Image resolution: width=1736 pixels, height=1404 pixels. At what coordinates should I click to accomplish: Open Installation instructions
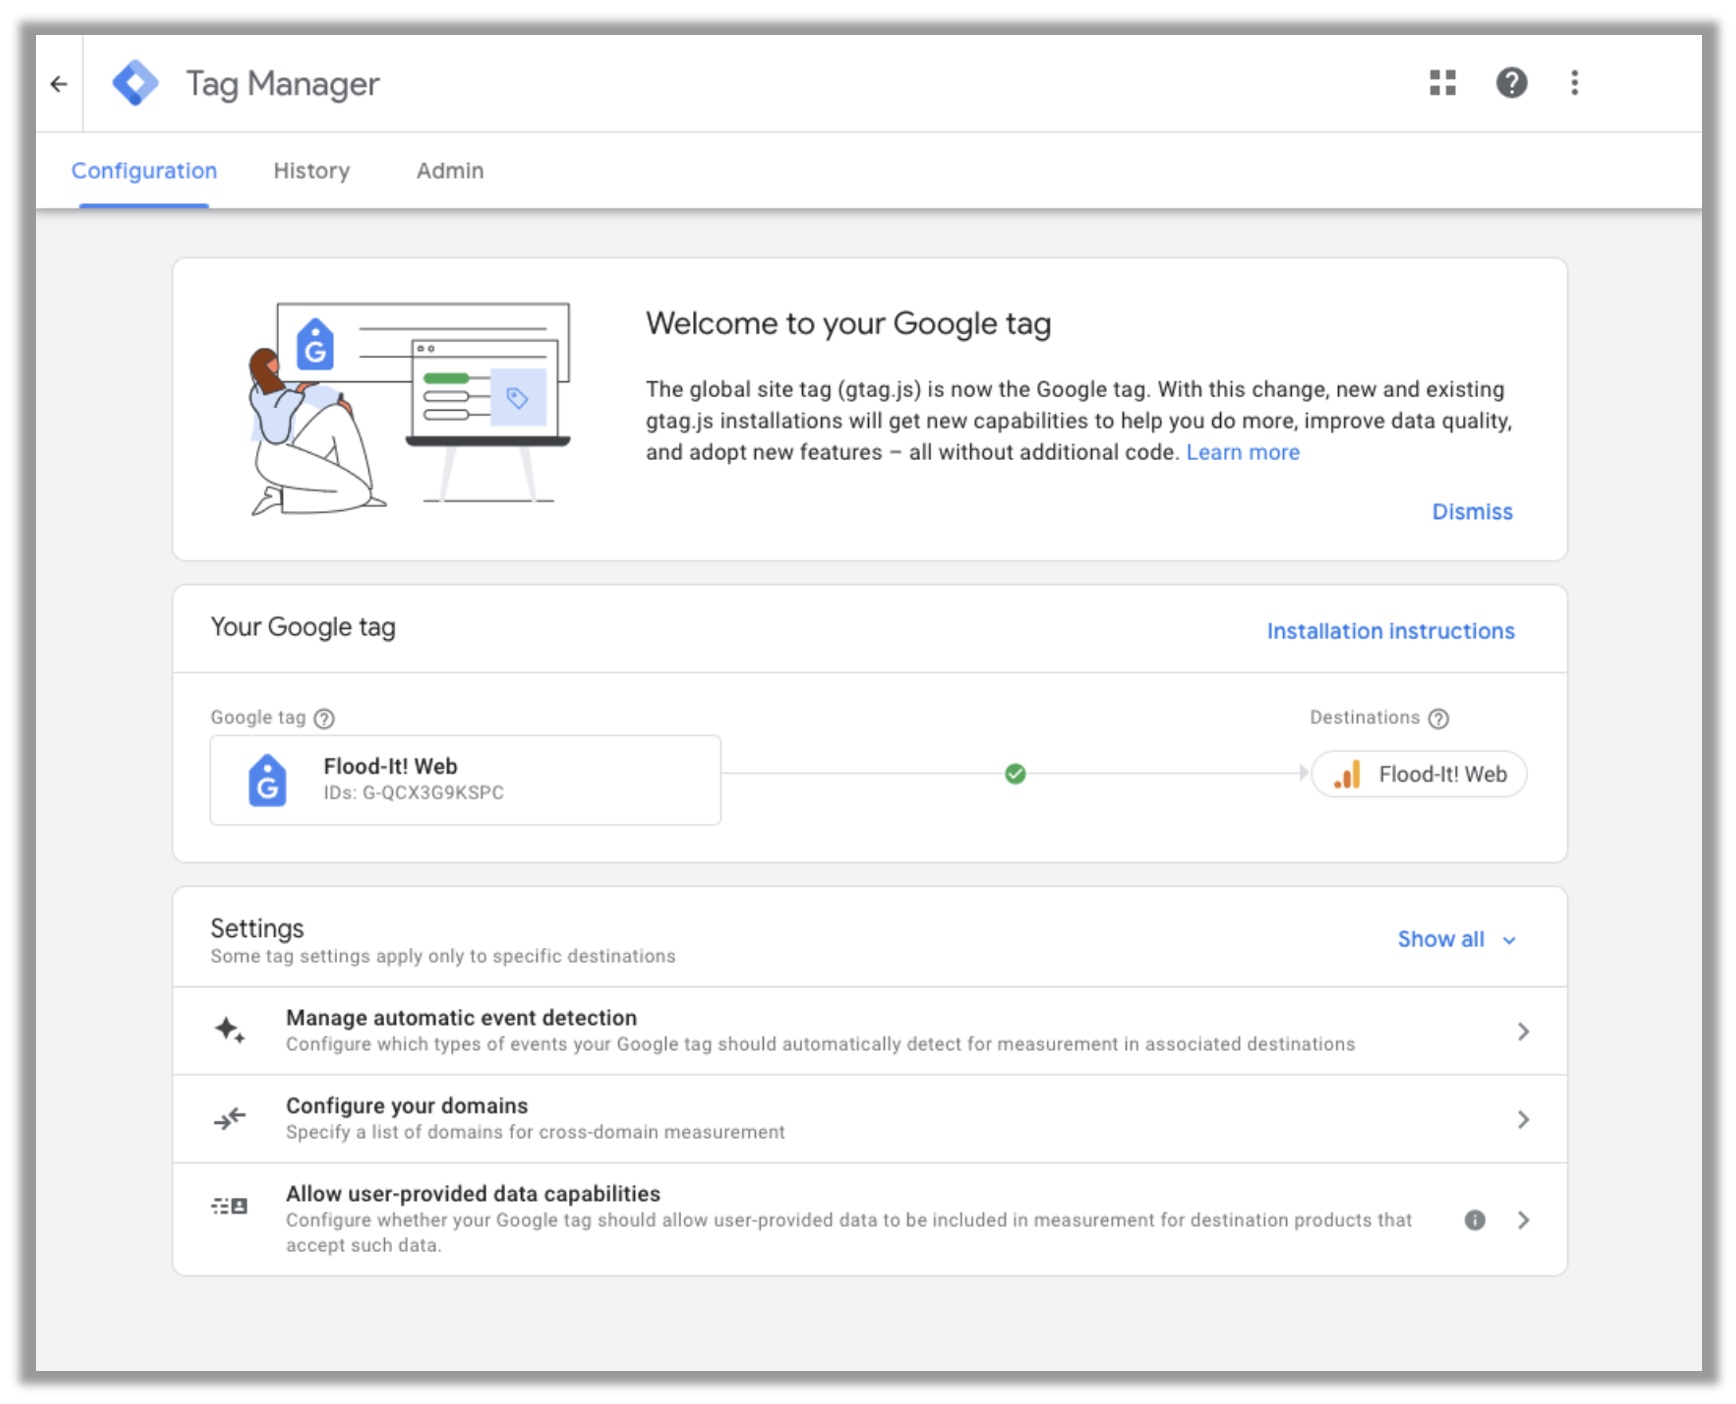(1390, 631)
